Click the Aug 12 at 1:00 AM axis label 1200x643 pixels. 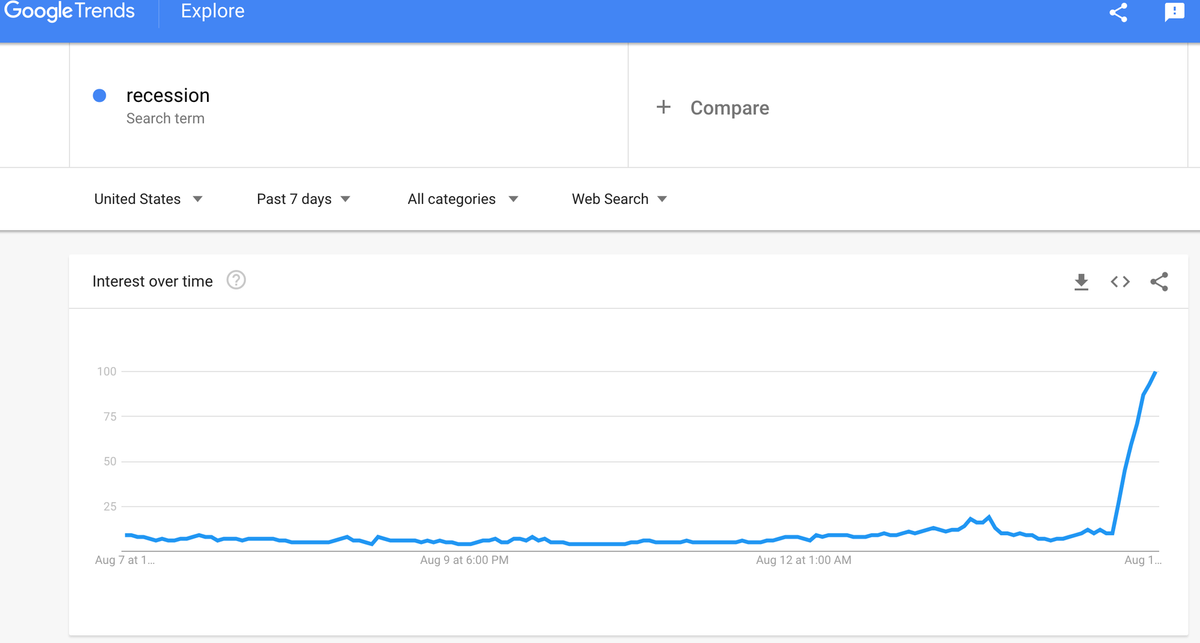pos(802,560)
